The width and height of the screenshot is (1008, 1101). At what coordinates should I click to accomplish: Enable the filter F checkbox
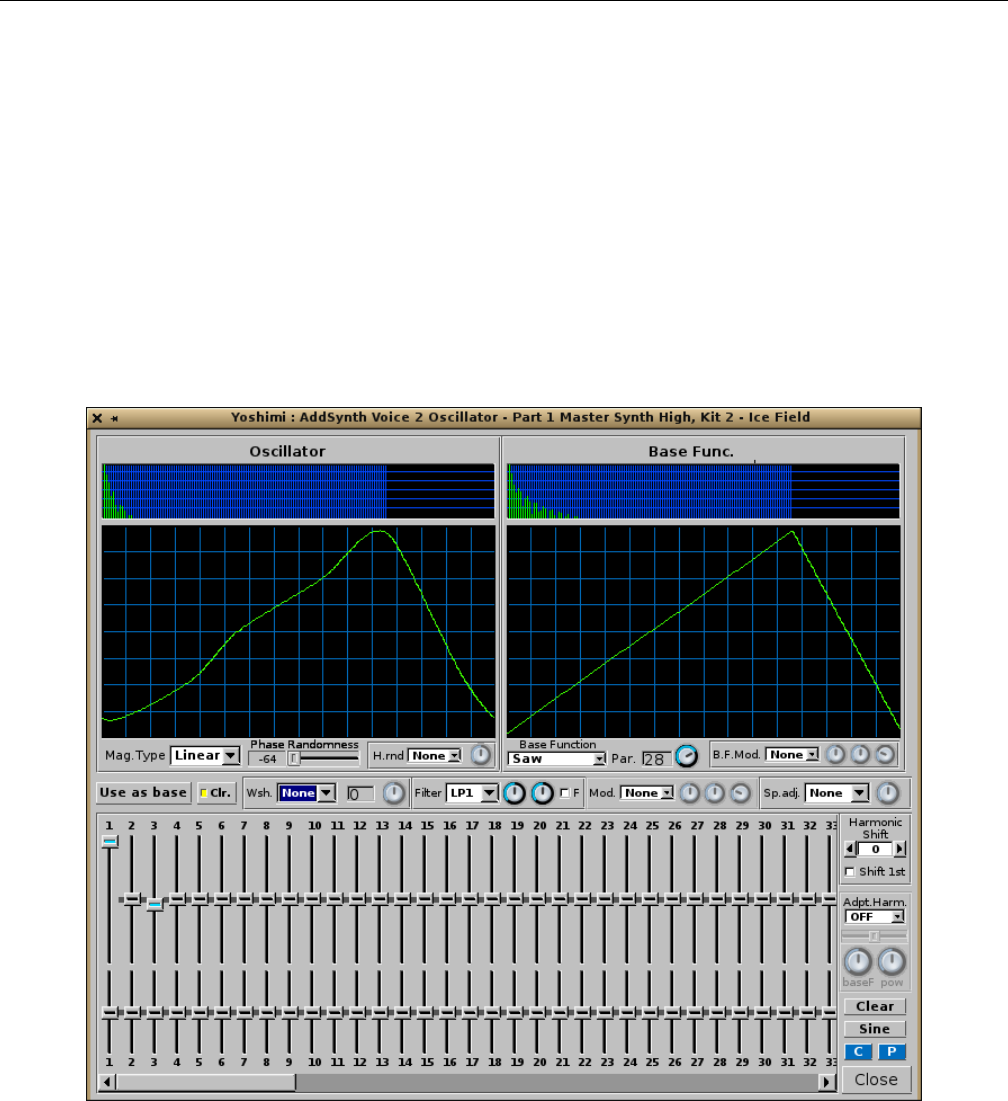point(564,793)
